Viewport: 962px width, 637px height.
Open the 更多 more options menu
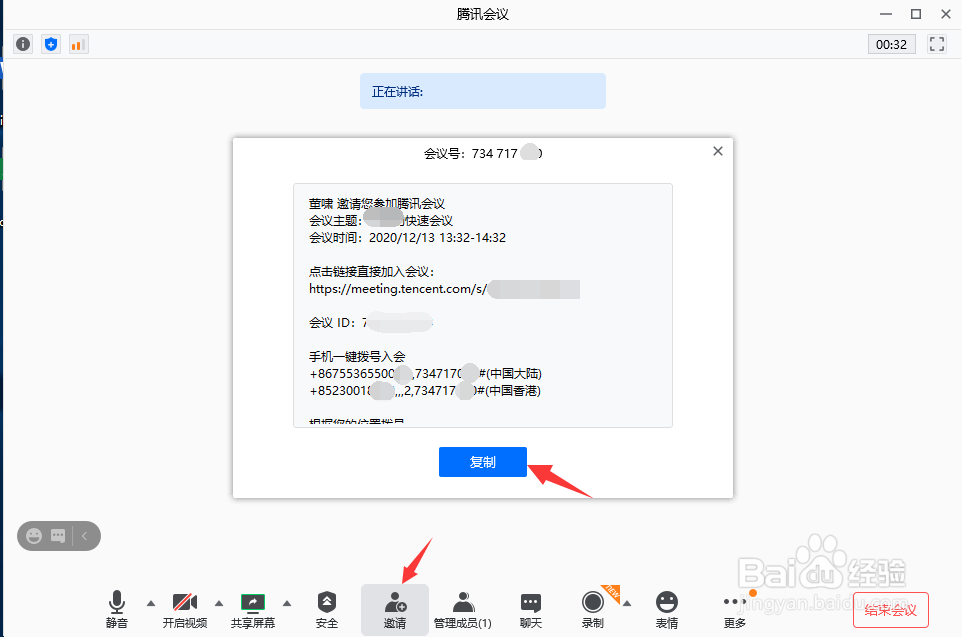(x=733, y=608)
